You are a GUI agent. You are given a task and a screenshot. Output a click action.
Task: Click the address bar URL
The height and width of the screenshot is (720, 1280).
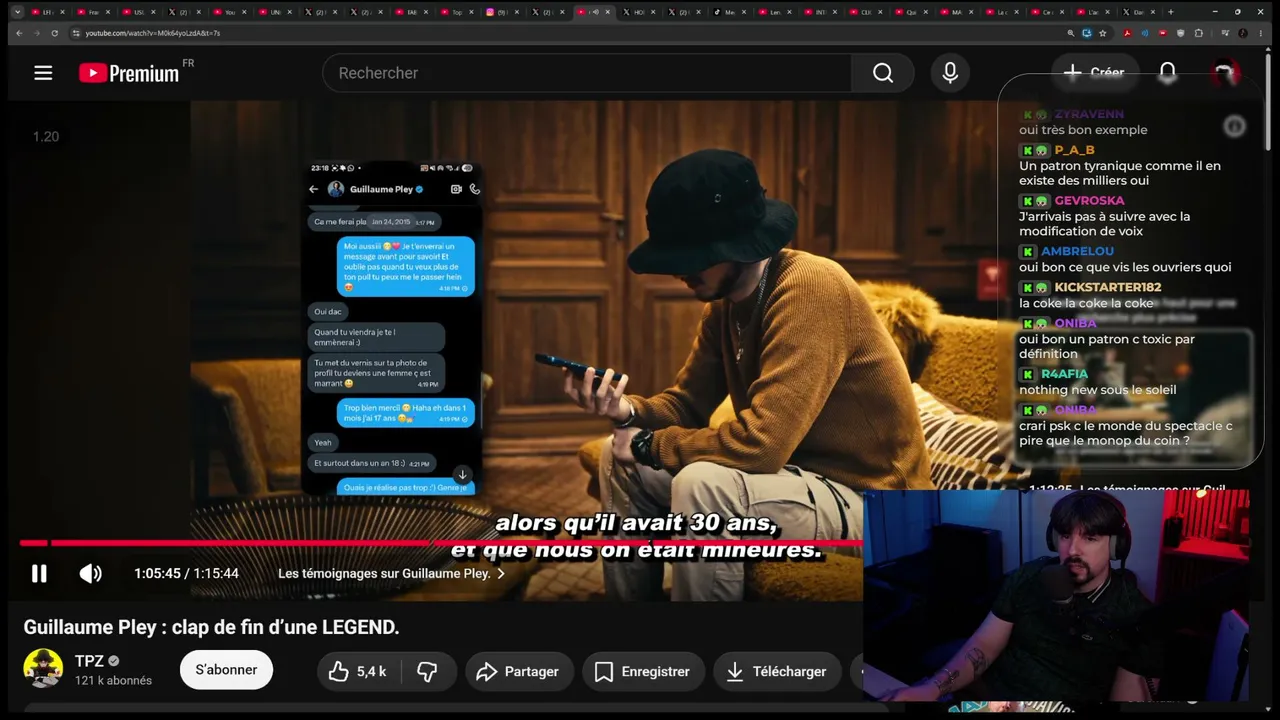click(153, 33)
